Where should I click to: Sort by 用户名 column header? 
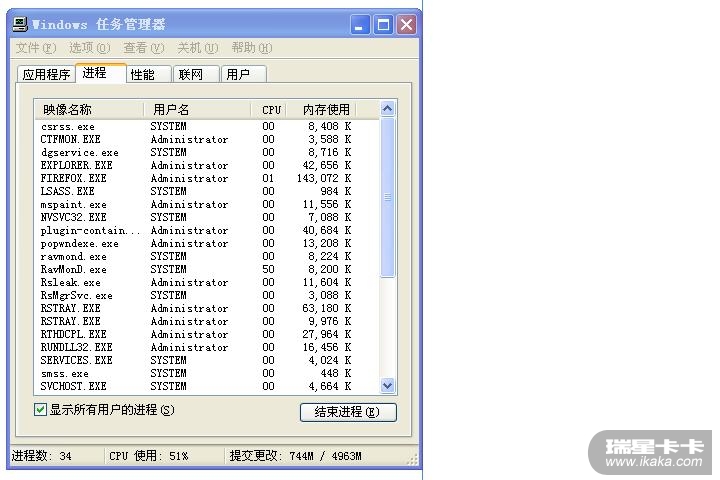point(197,110)
